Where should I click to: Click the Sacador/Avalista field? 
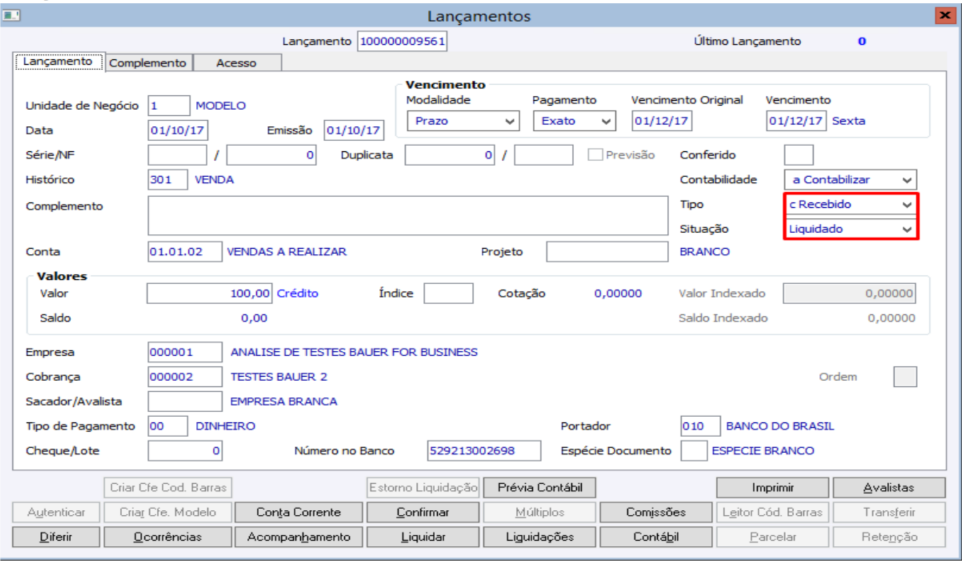pyautogui.click(x=185, y=401)
